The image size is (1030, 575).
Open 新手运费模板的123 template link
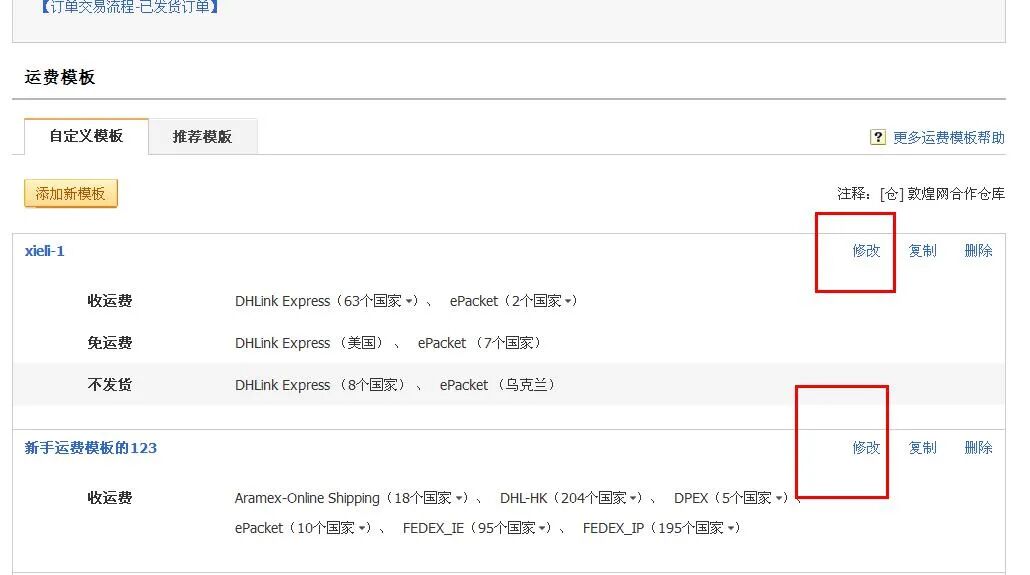pos(91,448)
